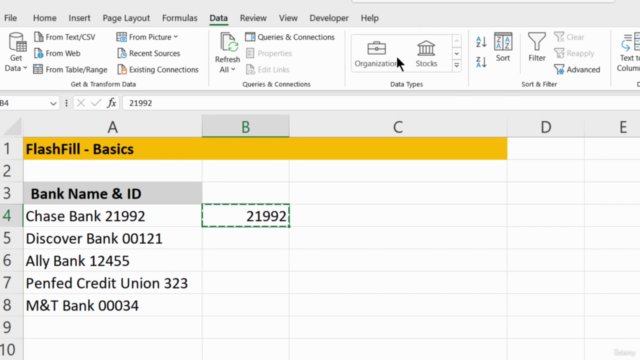Click Edit Links

268,70
